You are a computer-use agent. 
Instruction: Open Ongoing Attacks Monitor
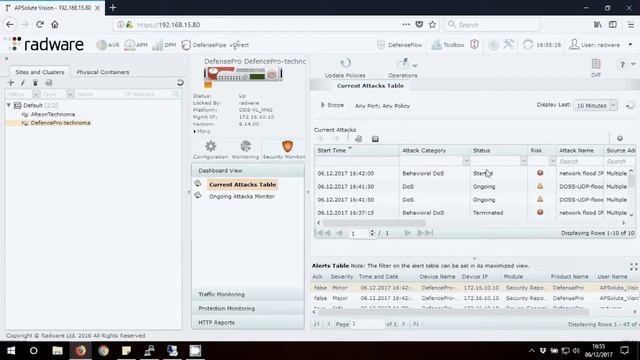[x=242, y=196]
